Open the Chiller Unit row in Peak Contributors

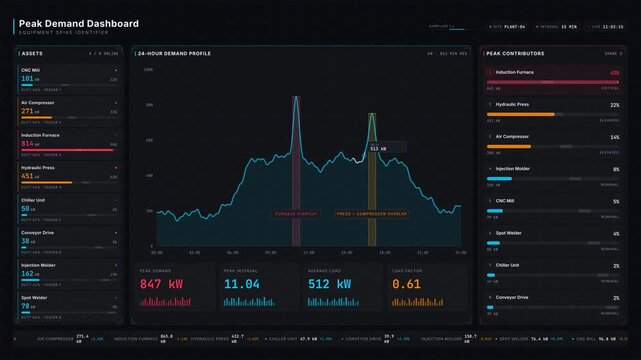click(x=553, y=273)
